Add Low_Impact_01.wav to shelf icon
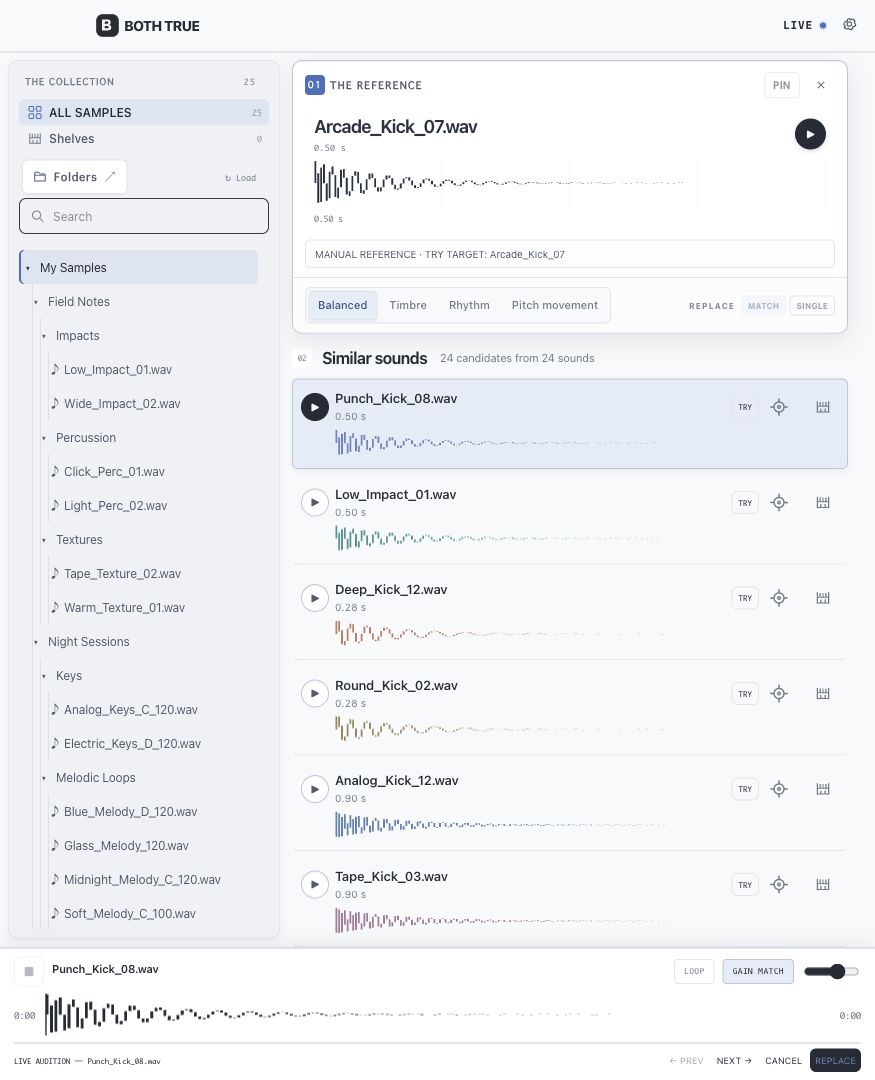The height and width of the screenshot is (1080, 875). point(823,503)
